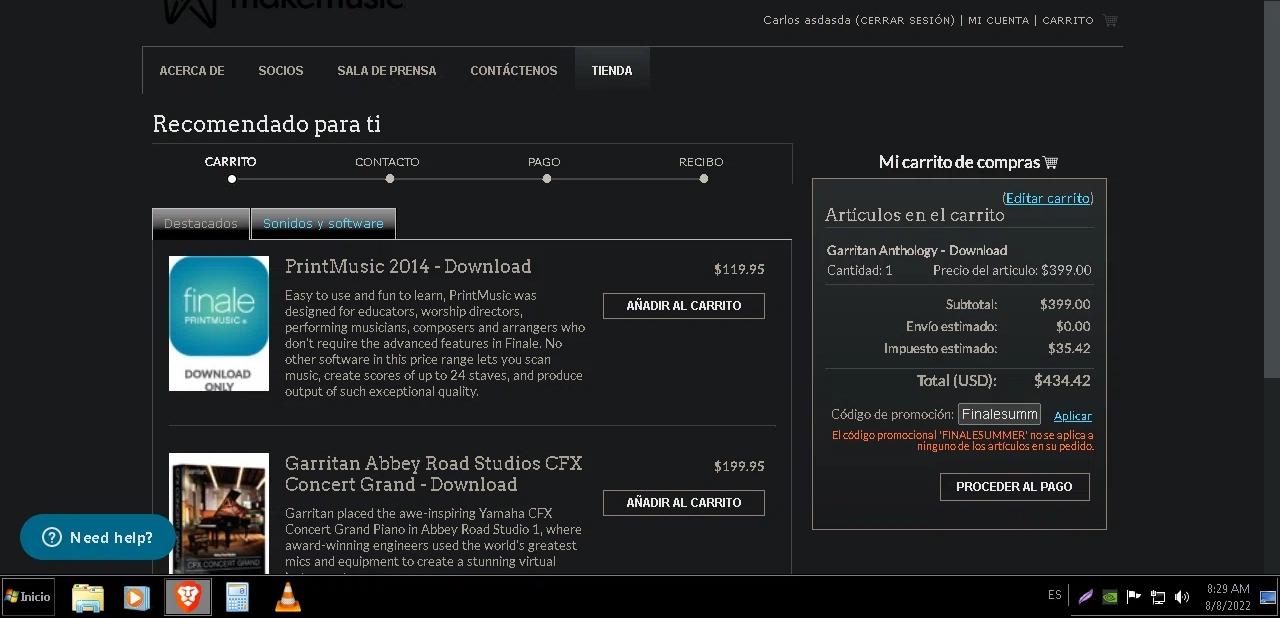Screen dimensions: 1280x618
Task: Open the CONTÁCTENOS menu item
Action: (514, 71)
